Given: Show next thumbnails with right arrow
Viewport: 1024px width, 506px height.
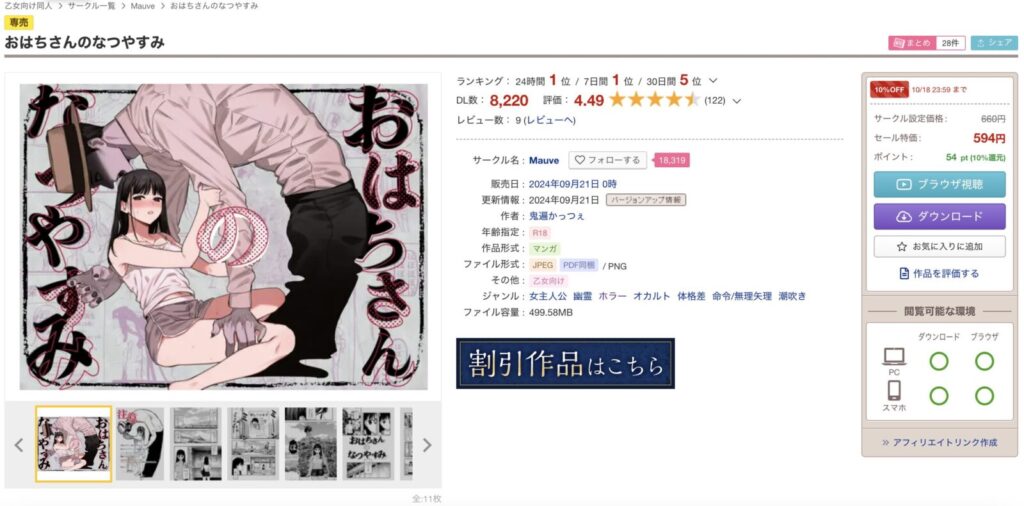Looking at the screenshot, I should 427,445.
